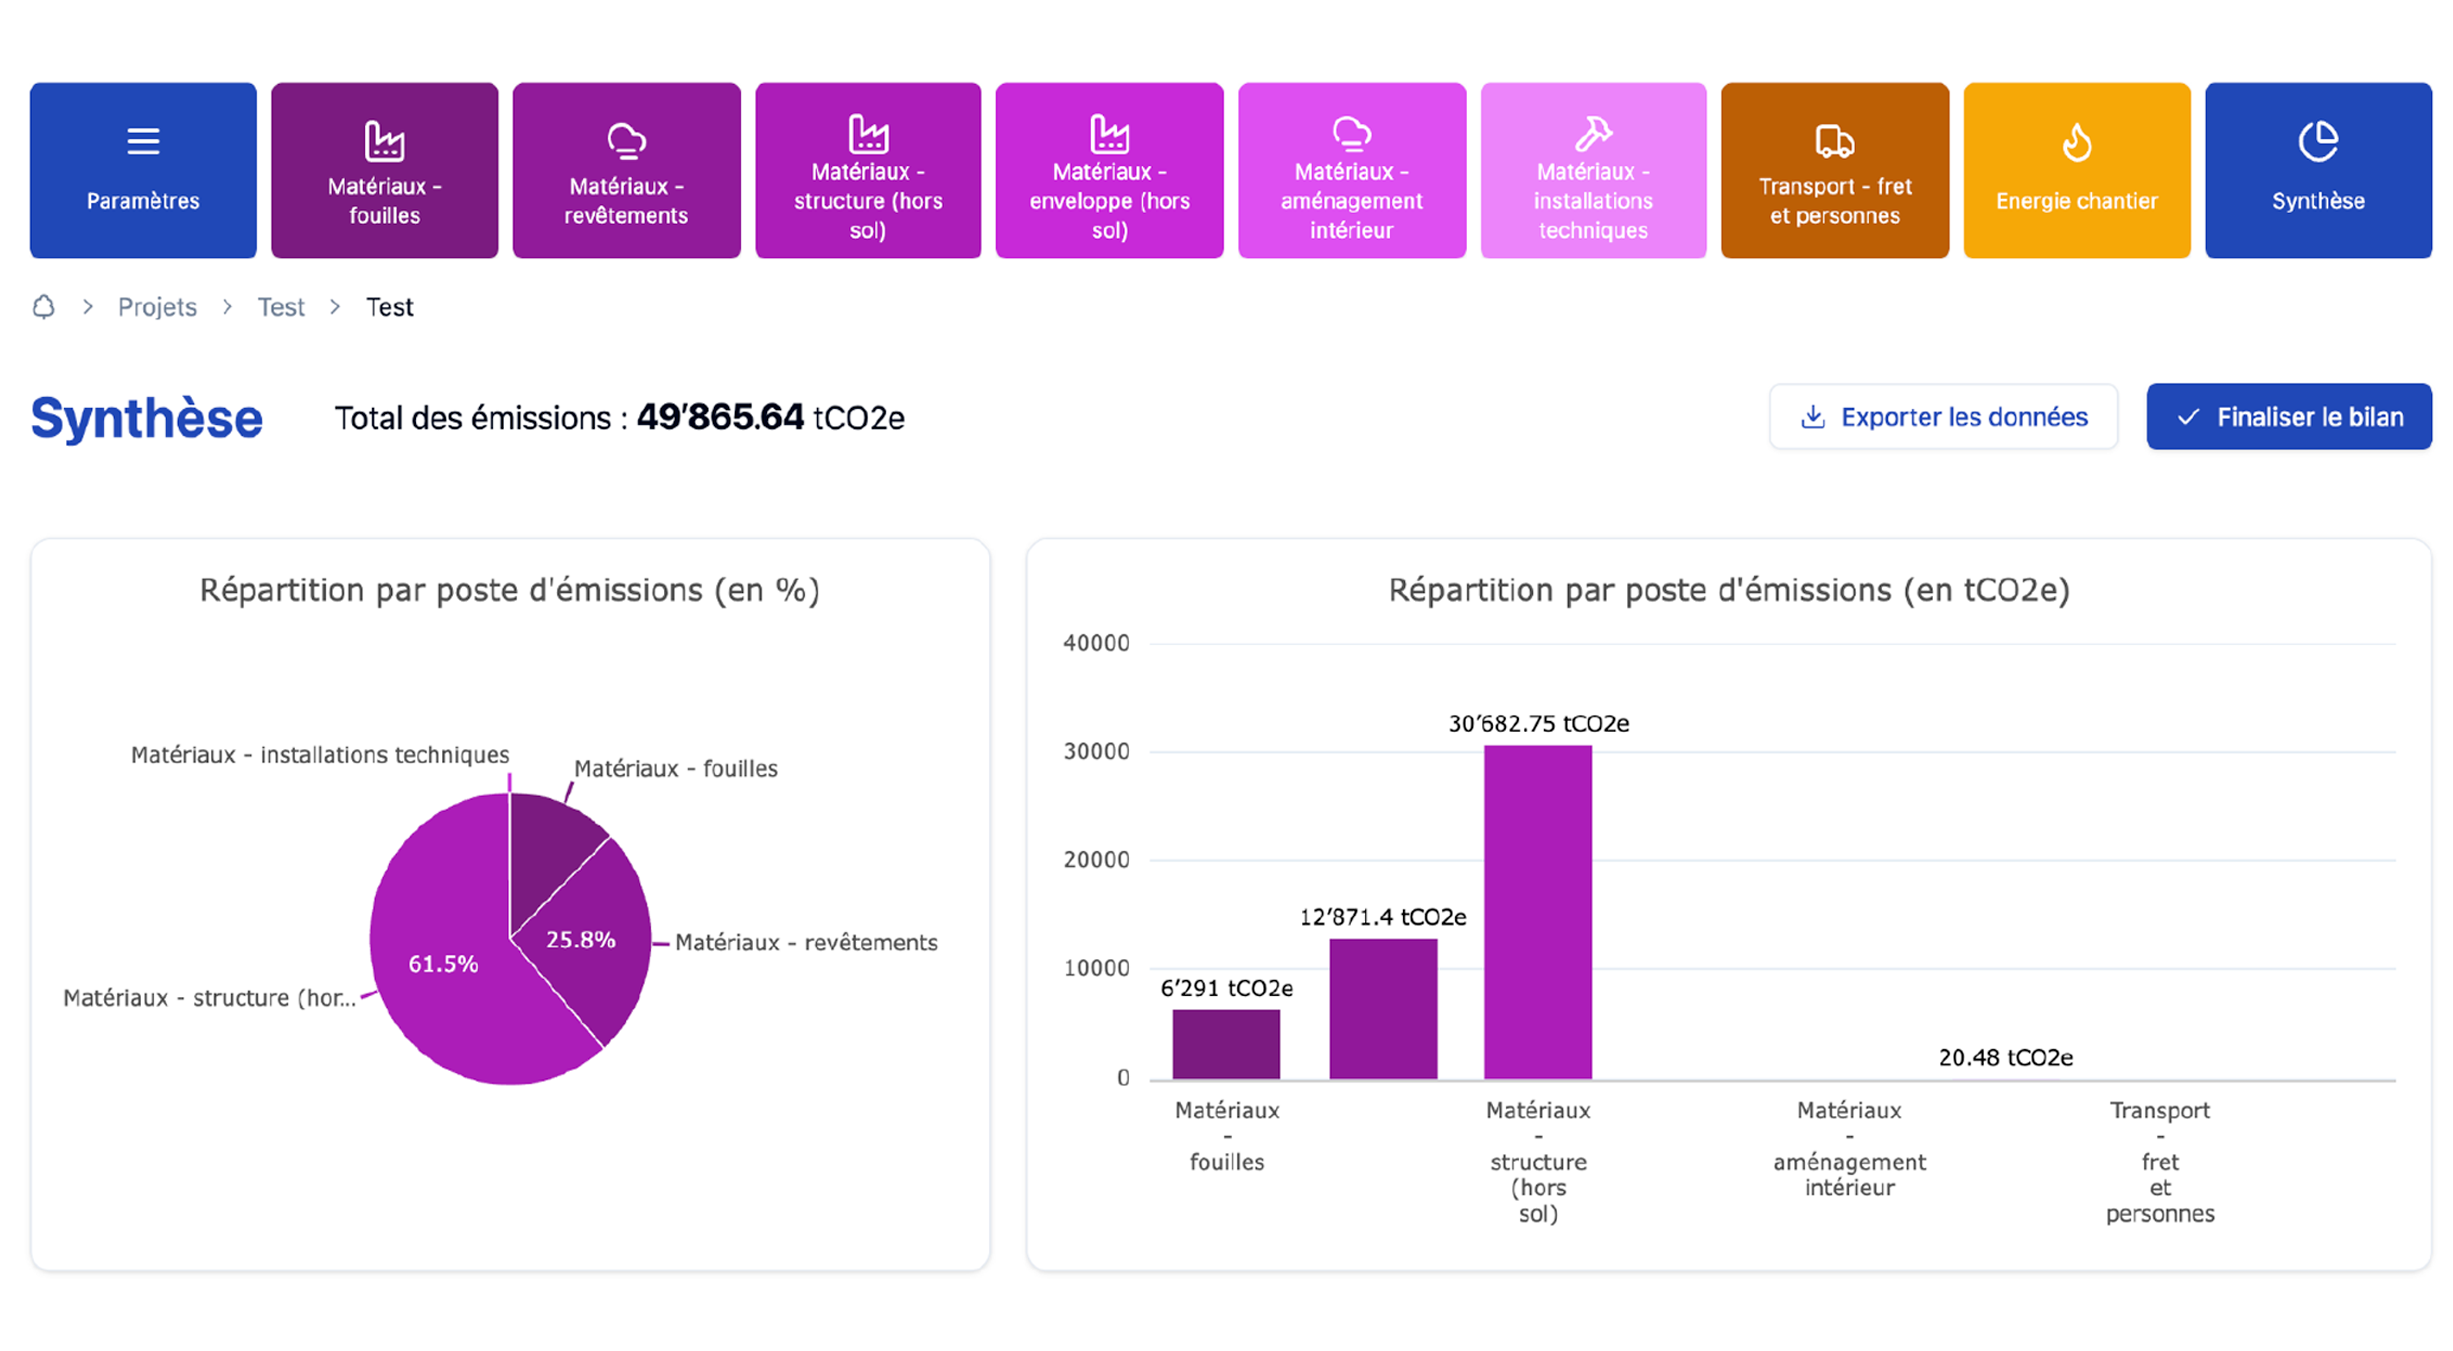Click the bar chart title (en tCO2e)

pyautogui.click(x=1729, y=590)
